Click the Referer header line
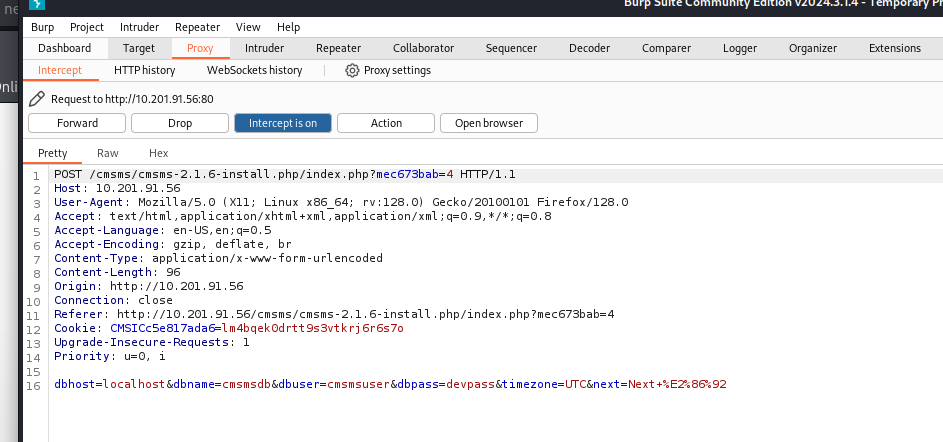This screenshot has width=943, height=442. coord(334,314)
